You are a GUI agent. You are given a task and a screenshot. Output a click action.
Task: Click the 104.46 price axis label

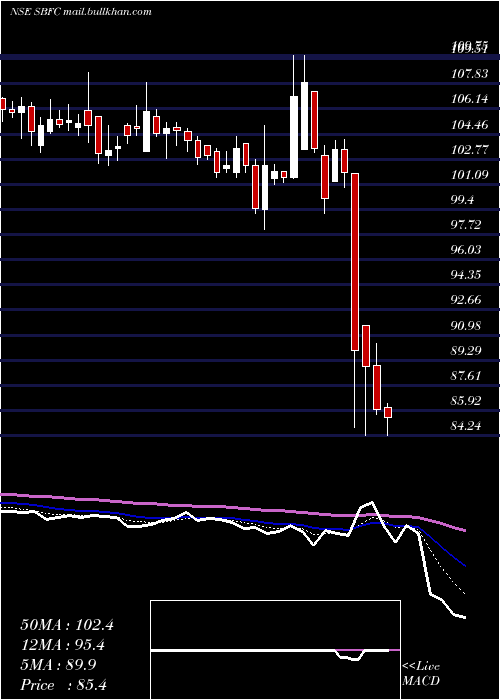pos(470,125)
